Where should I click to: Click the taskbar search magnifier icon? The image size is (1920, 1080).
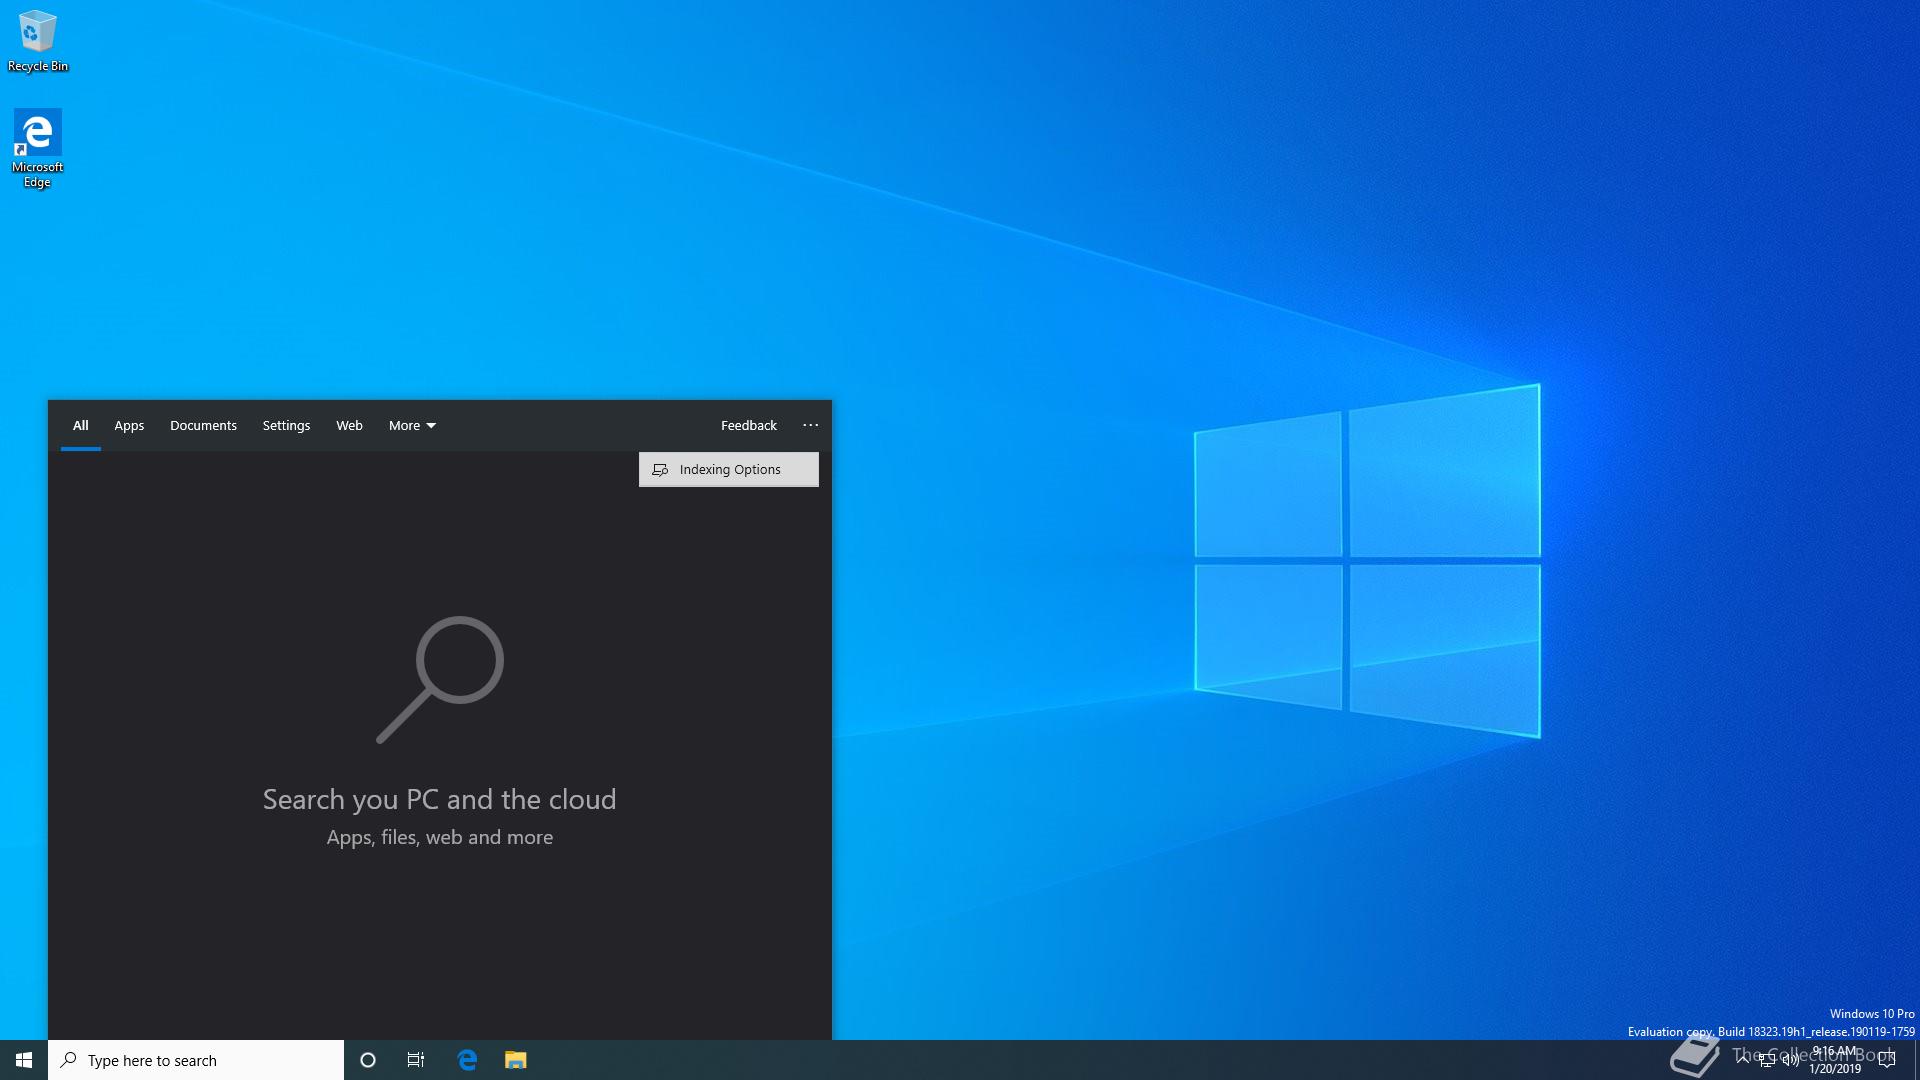68,1060
